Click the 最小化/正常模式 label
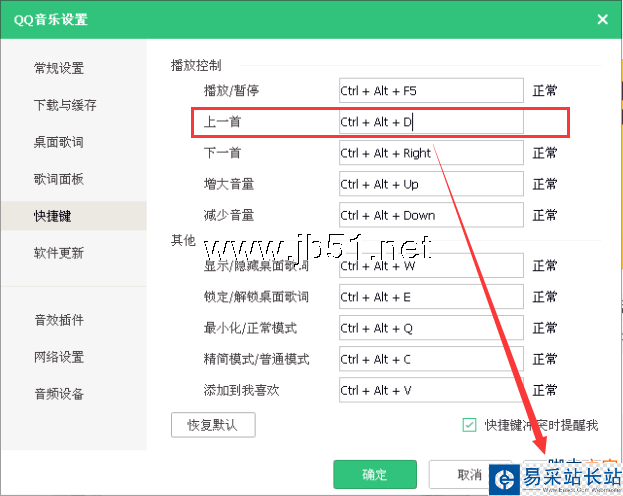The height and width of the screenshot is (496, 623). point(250,328)
